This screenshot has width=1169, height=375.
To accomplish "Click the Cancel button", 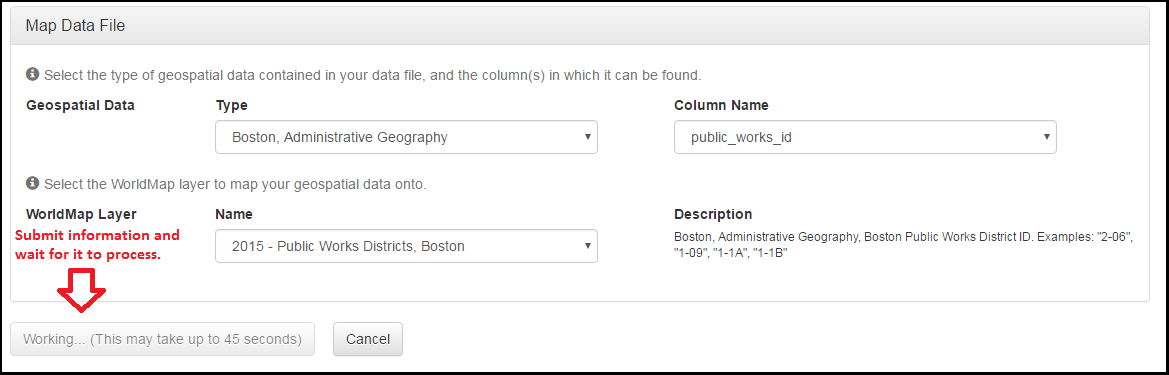I will click(x=368, y=339).
